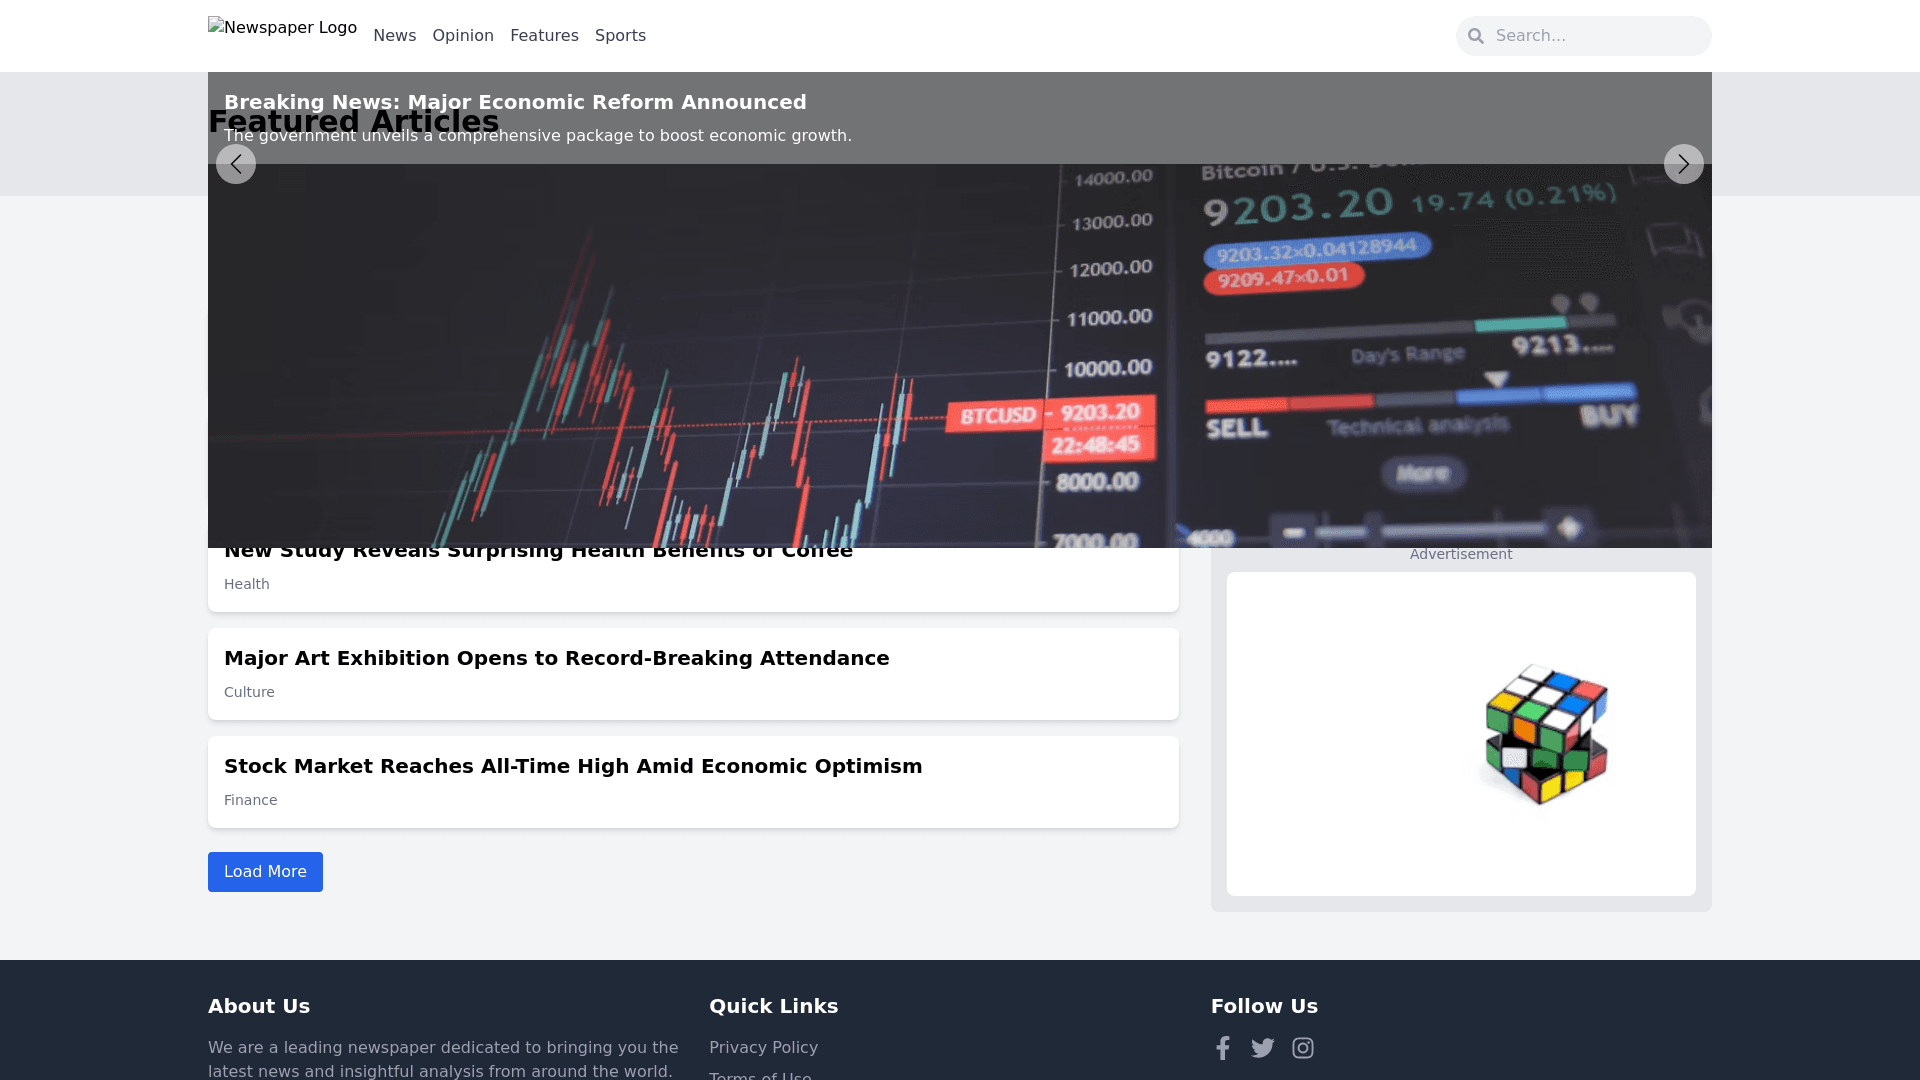Open the News menu item
Screen dimensions: 1920x1080
394,36
